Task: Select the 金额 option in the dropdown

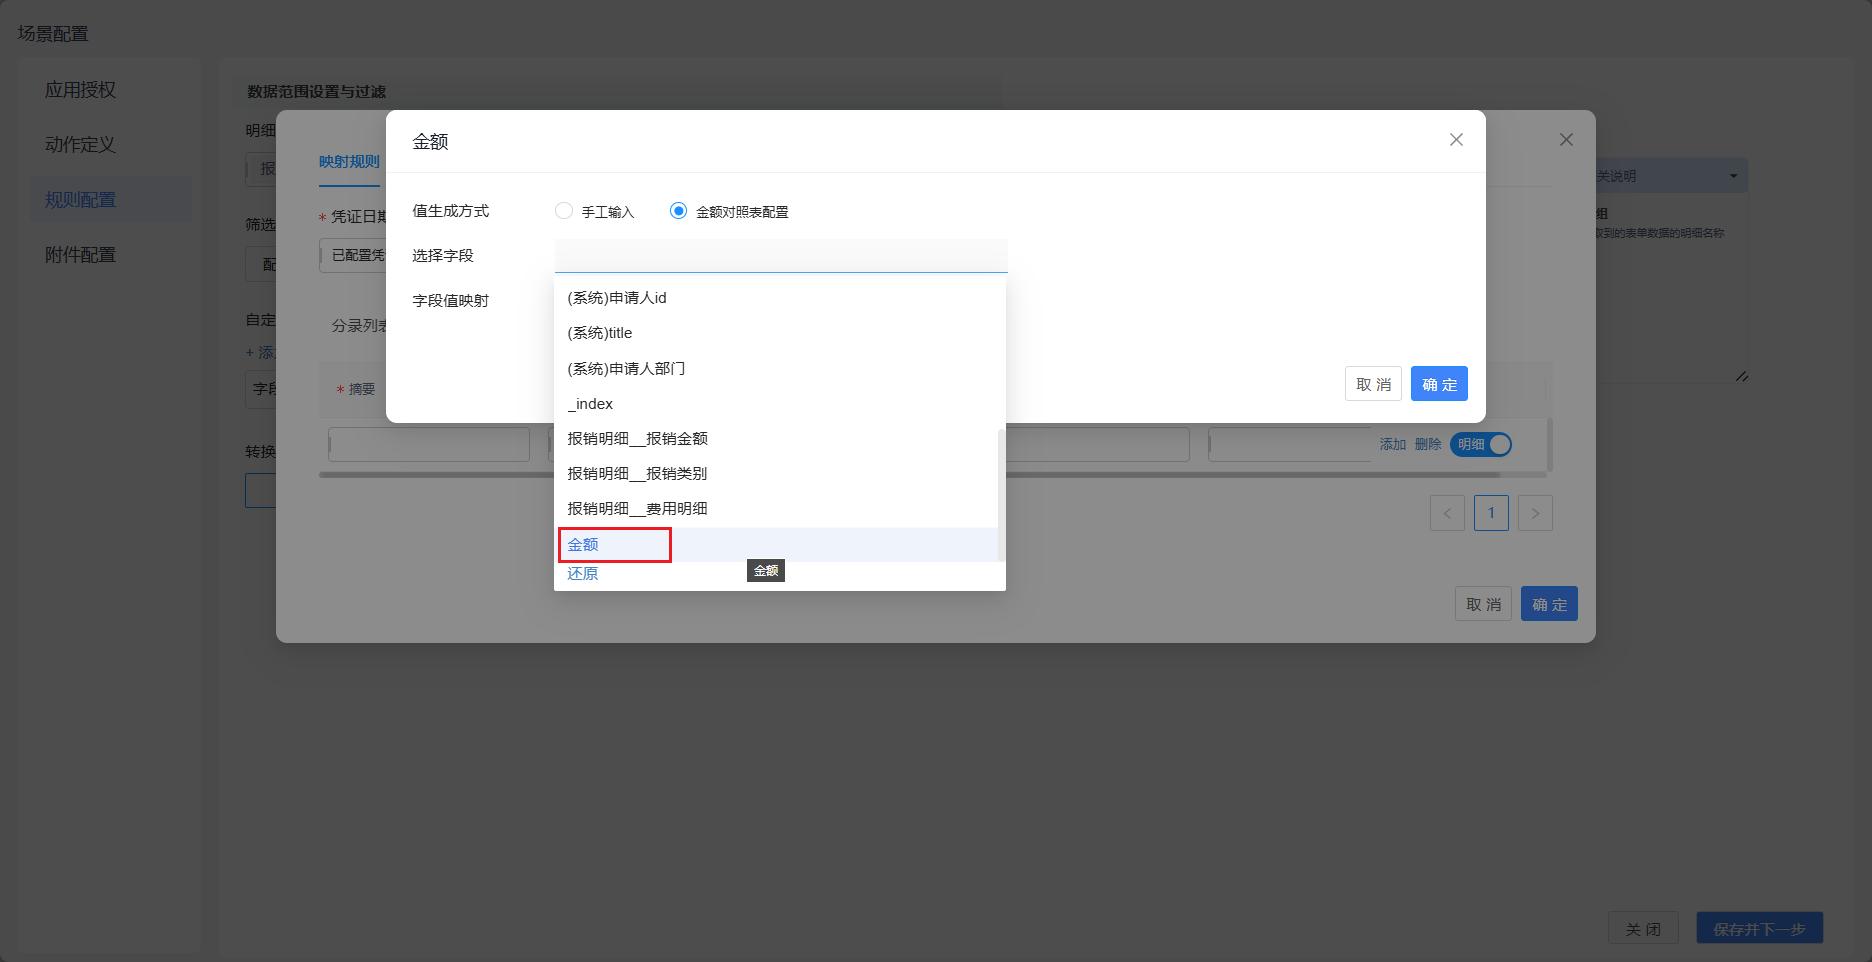Action: pos(776,544)
